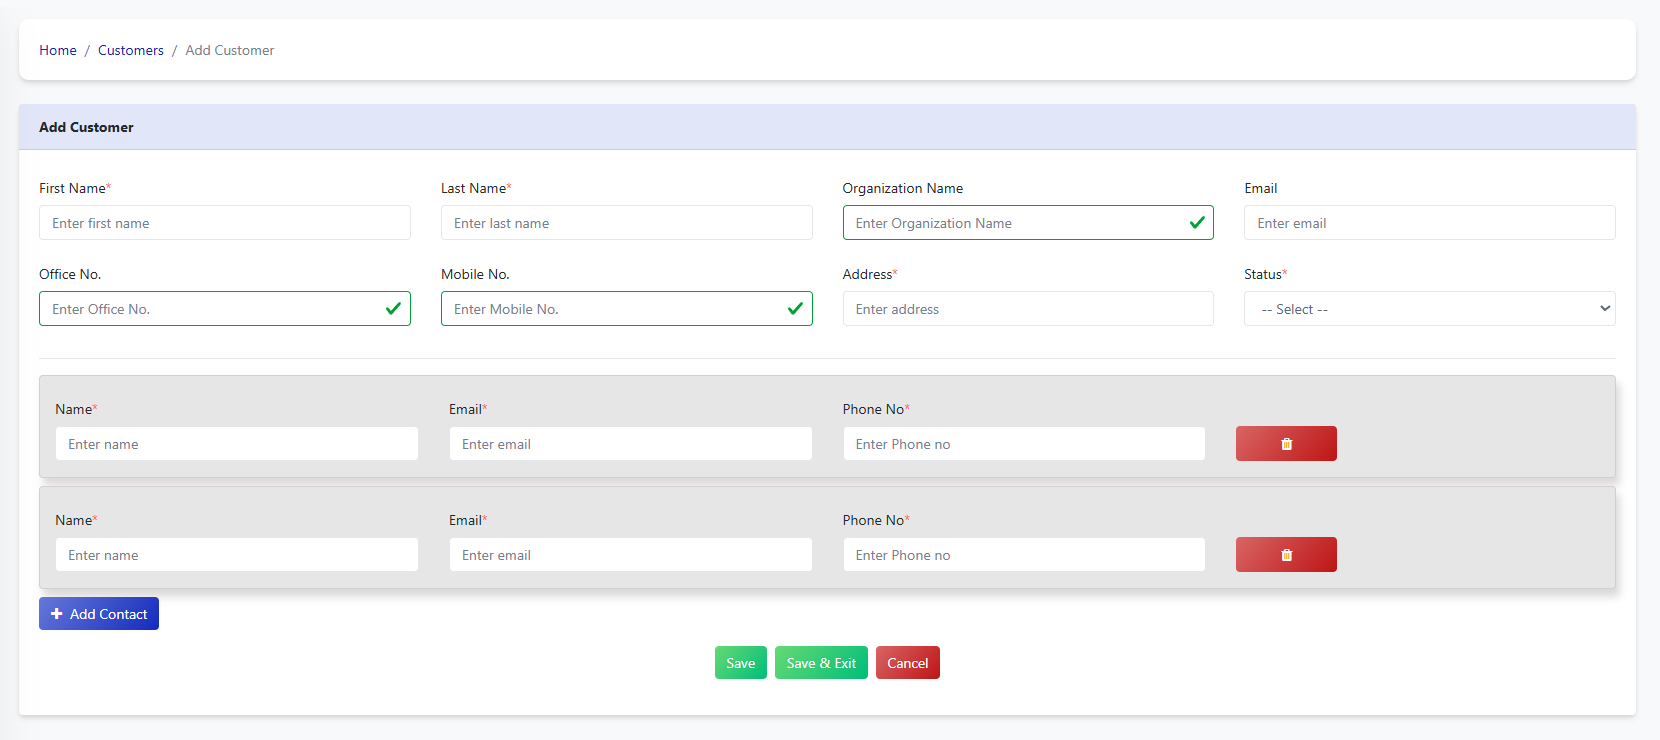Image resolution: width=1660 pixels, height=740 pixels.
Task: Select the Mobile No. input field
Action: [627, 309]
